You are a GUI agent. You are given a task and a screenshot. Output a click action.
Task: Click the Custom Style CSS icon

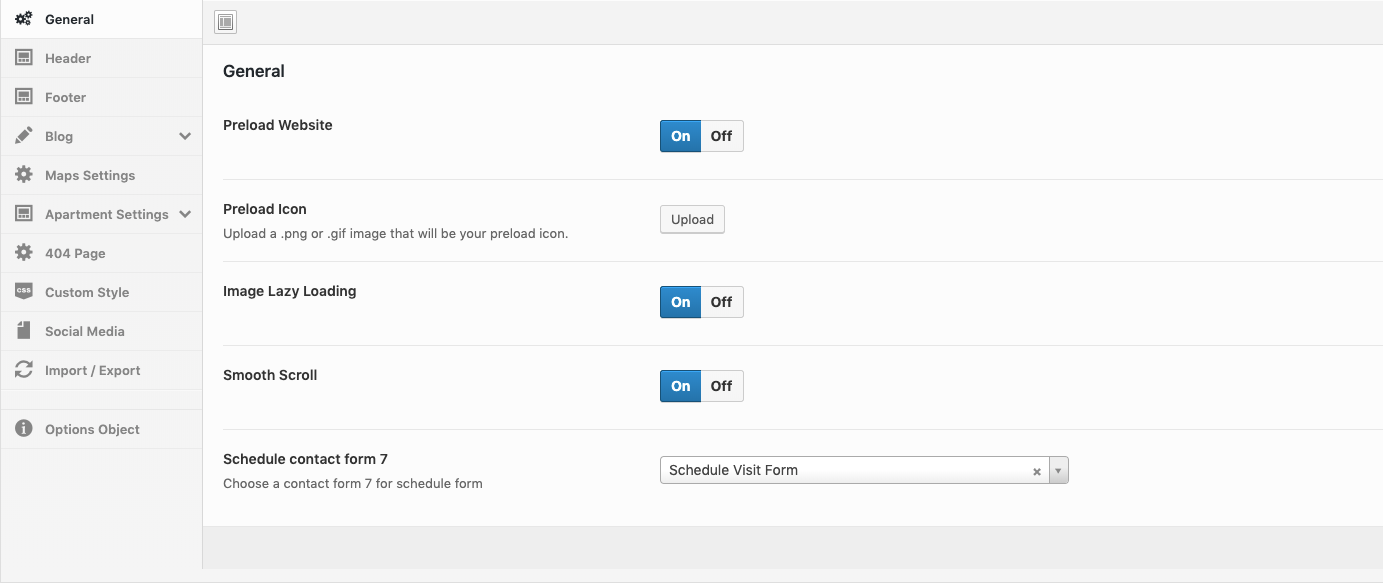24,291
